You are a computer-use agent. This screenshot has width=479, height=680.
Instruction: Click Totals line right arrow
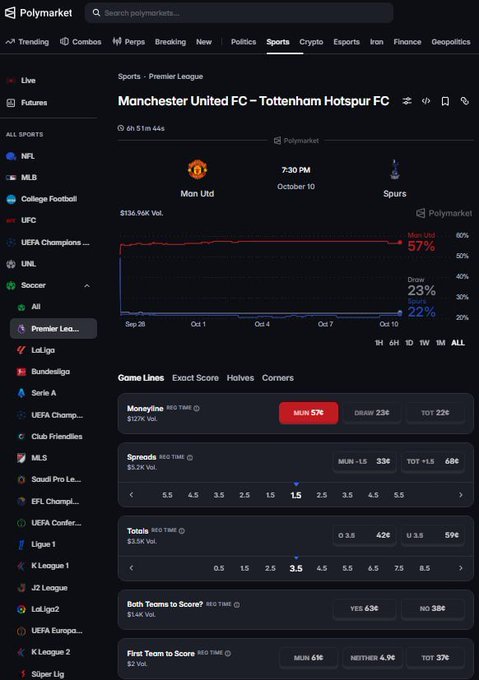[461, 568]
